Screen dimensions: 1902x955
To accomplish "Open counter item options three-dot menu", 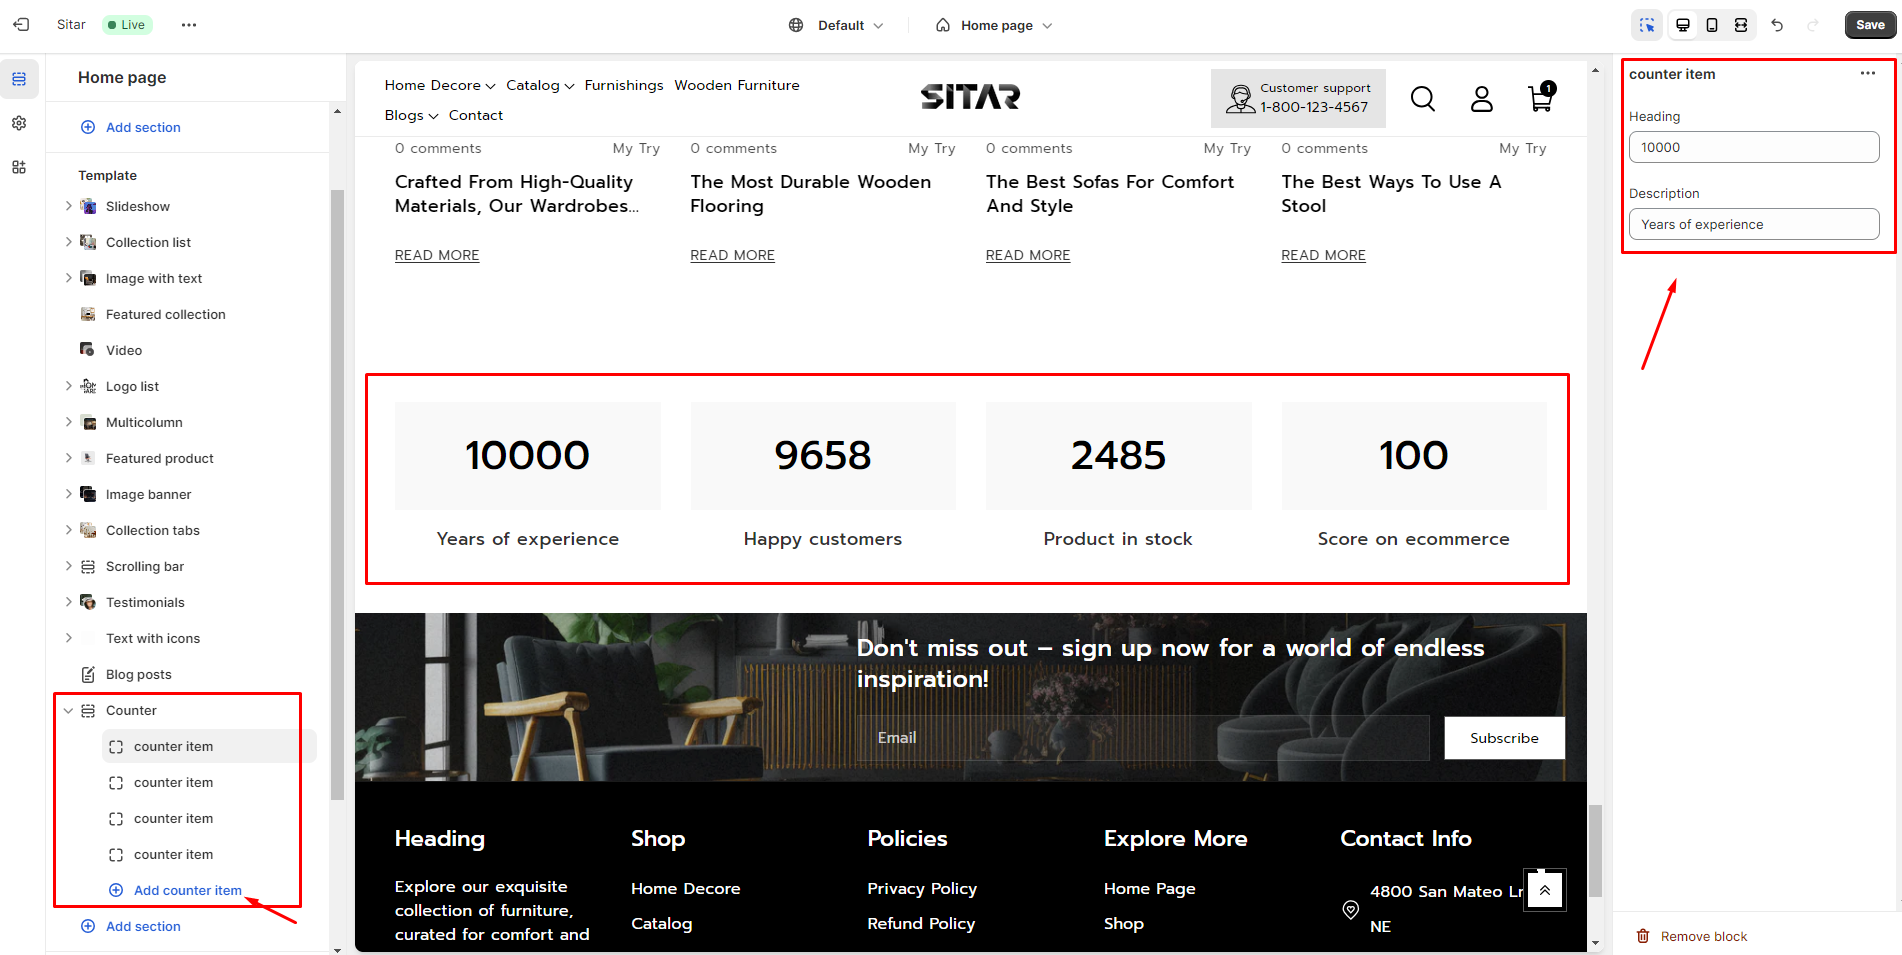I will (1867, 74).
